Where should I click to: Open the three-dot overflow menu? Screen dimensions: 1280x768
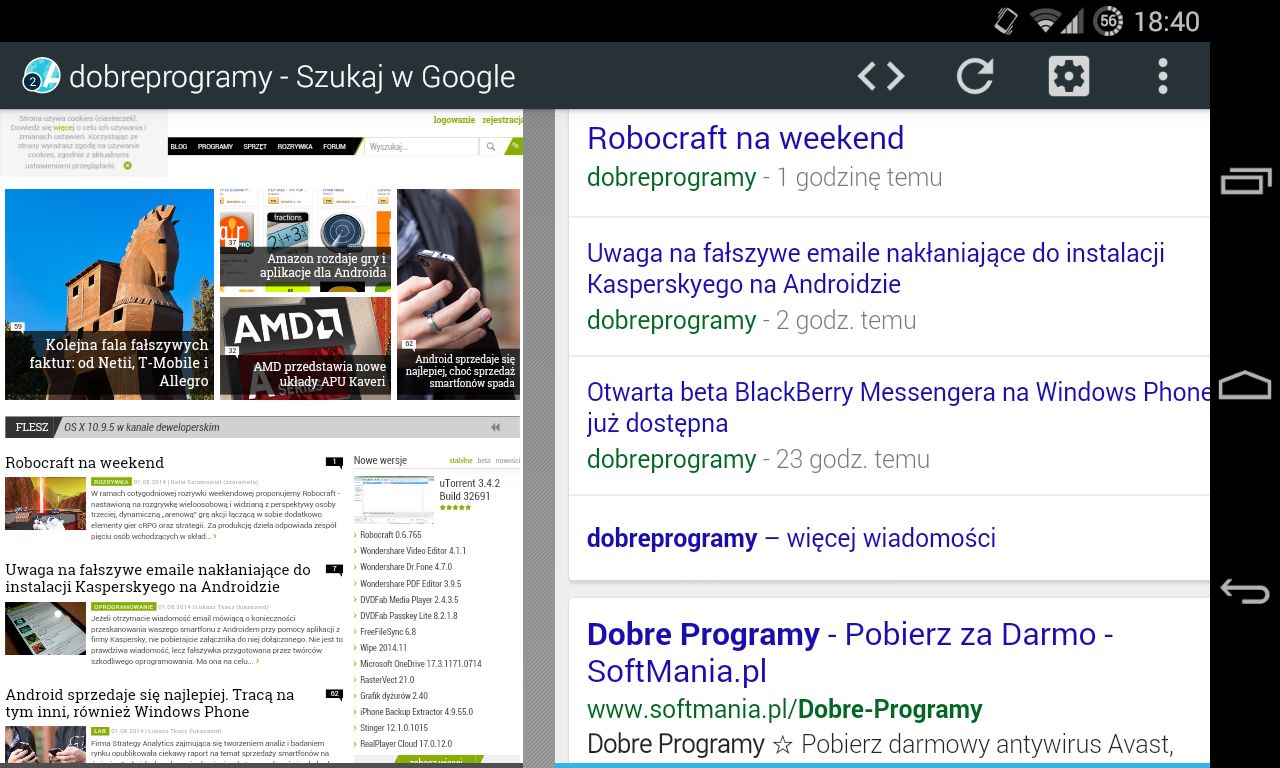tap(1162, 75)
